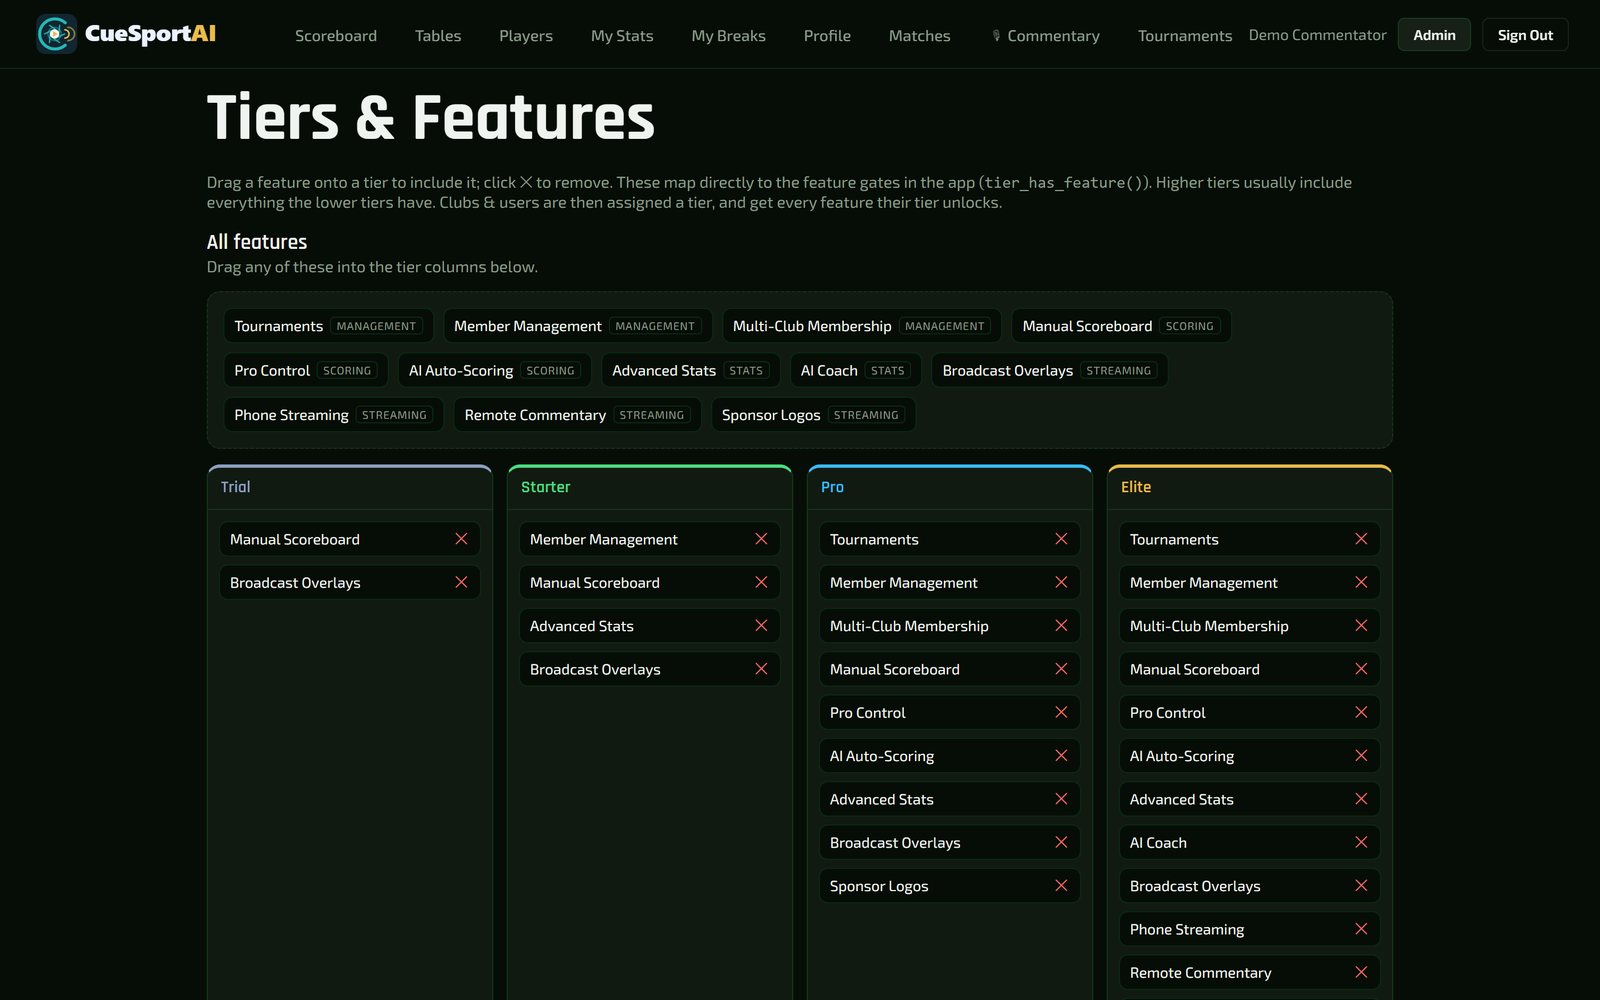This screenshot has height=1000, width=1600.
Task: Select Member Management feature chip
Action: [x=578, y=326]
